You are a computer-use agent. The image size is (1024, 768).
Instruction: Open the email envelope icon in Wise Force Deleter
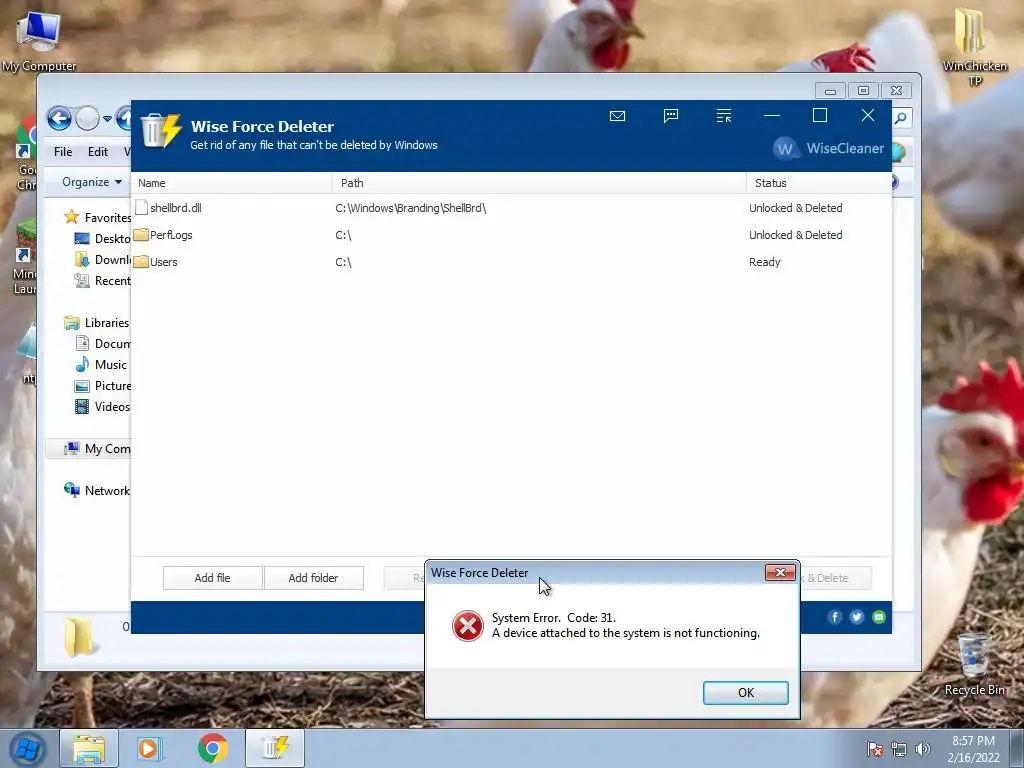pos(617,116)
